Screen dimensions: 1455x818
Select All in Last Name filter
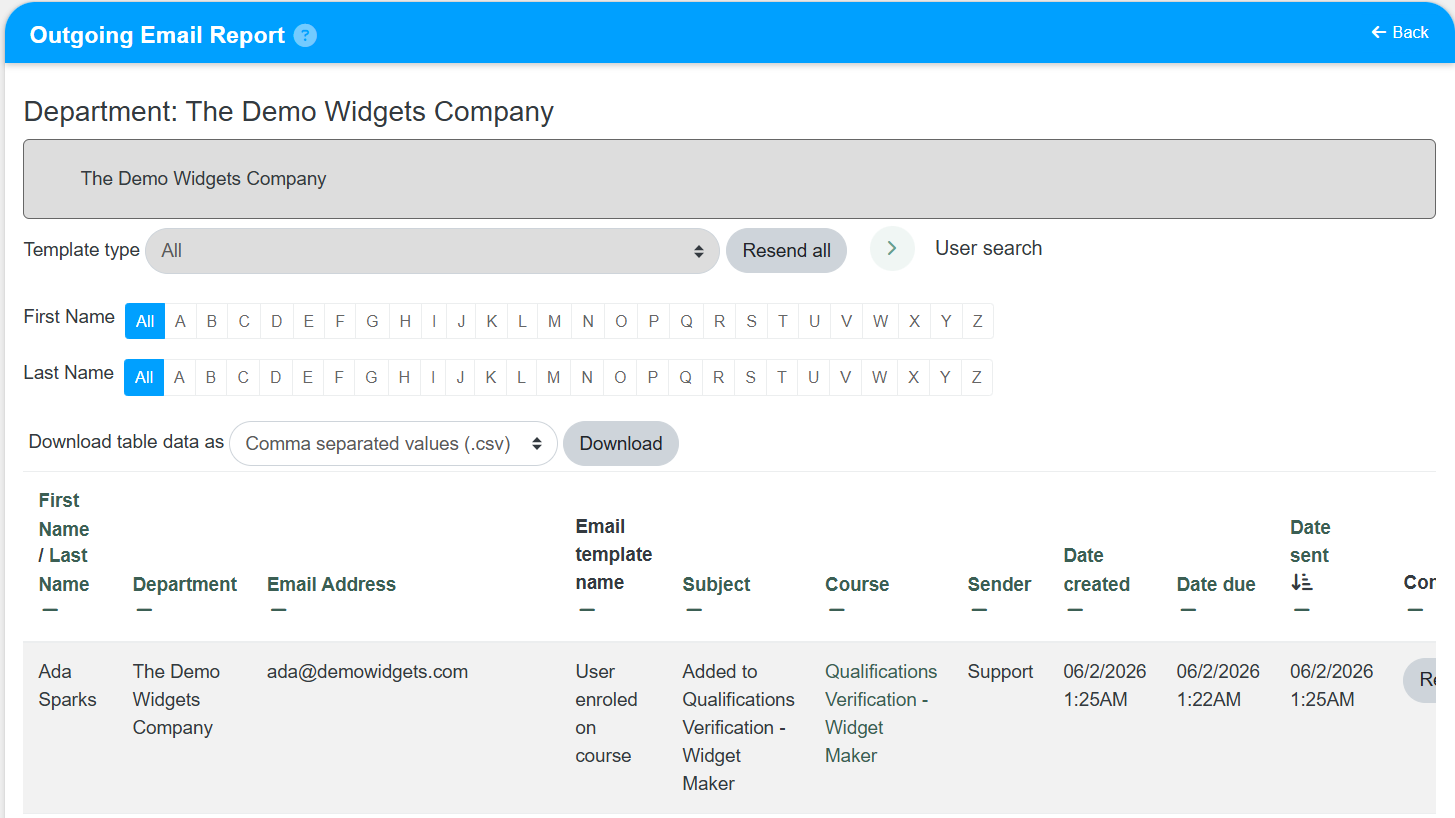pos(144,377)
